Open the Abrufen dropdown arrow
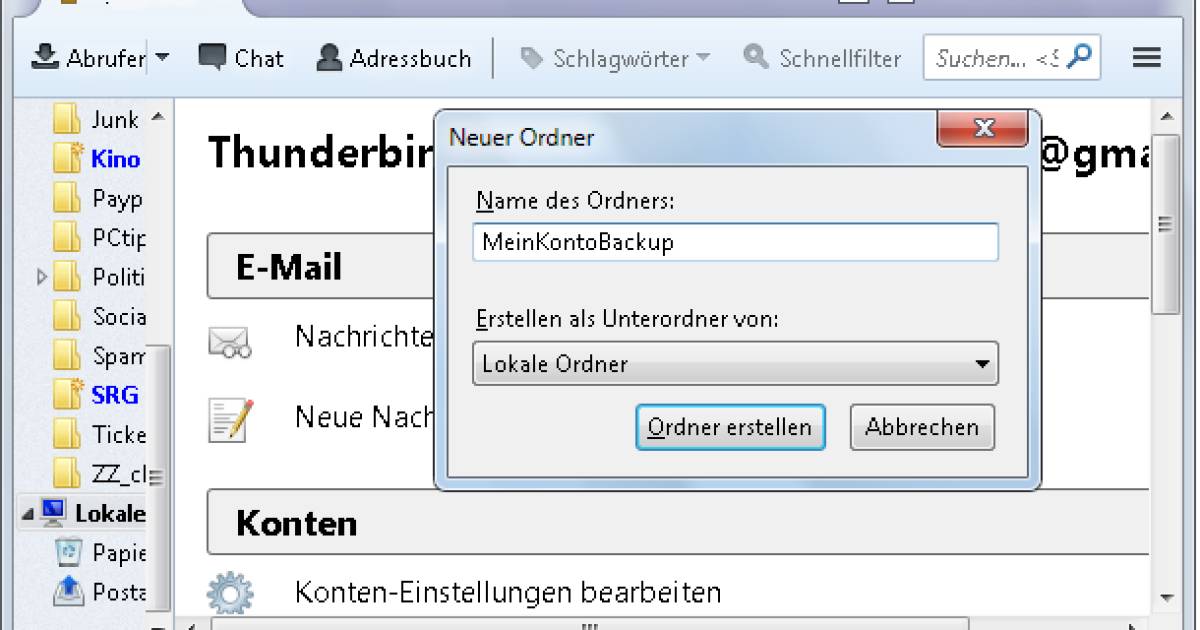 [x=162, y=58]
